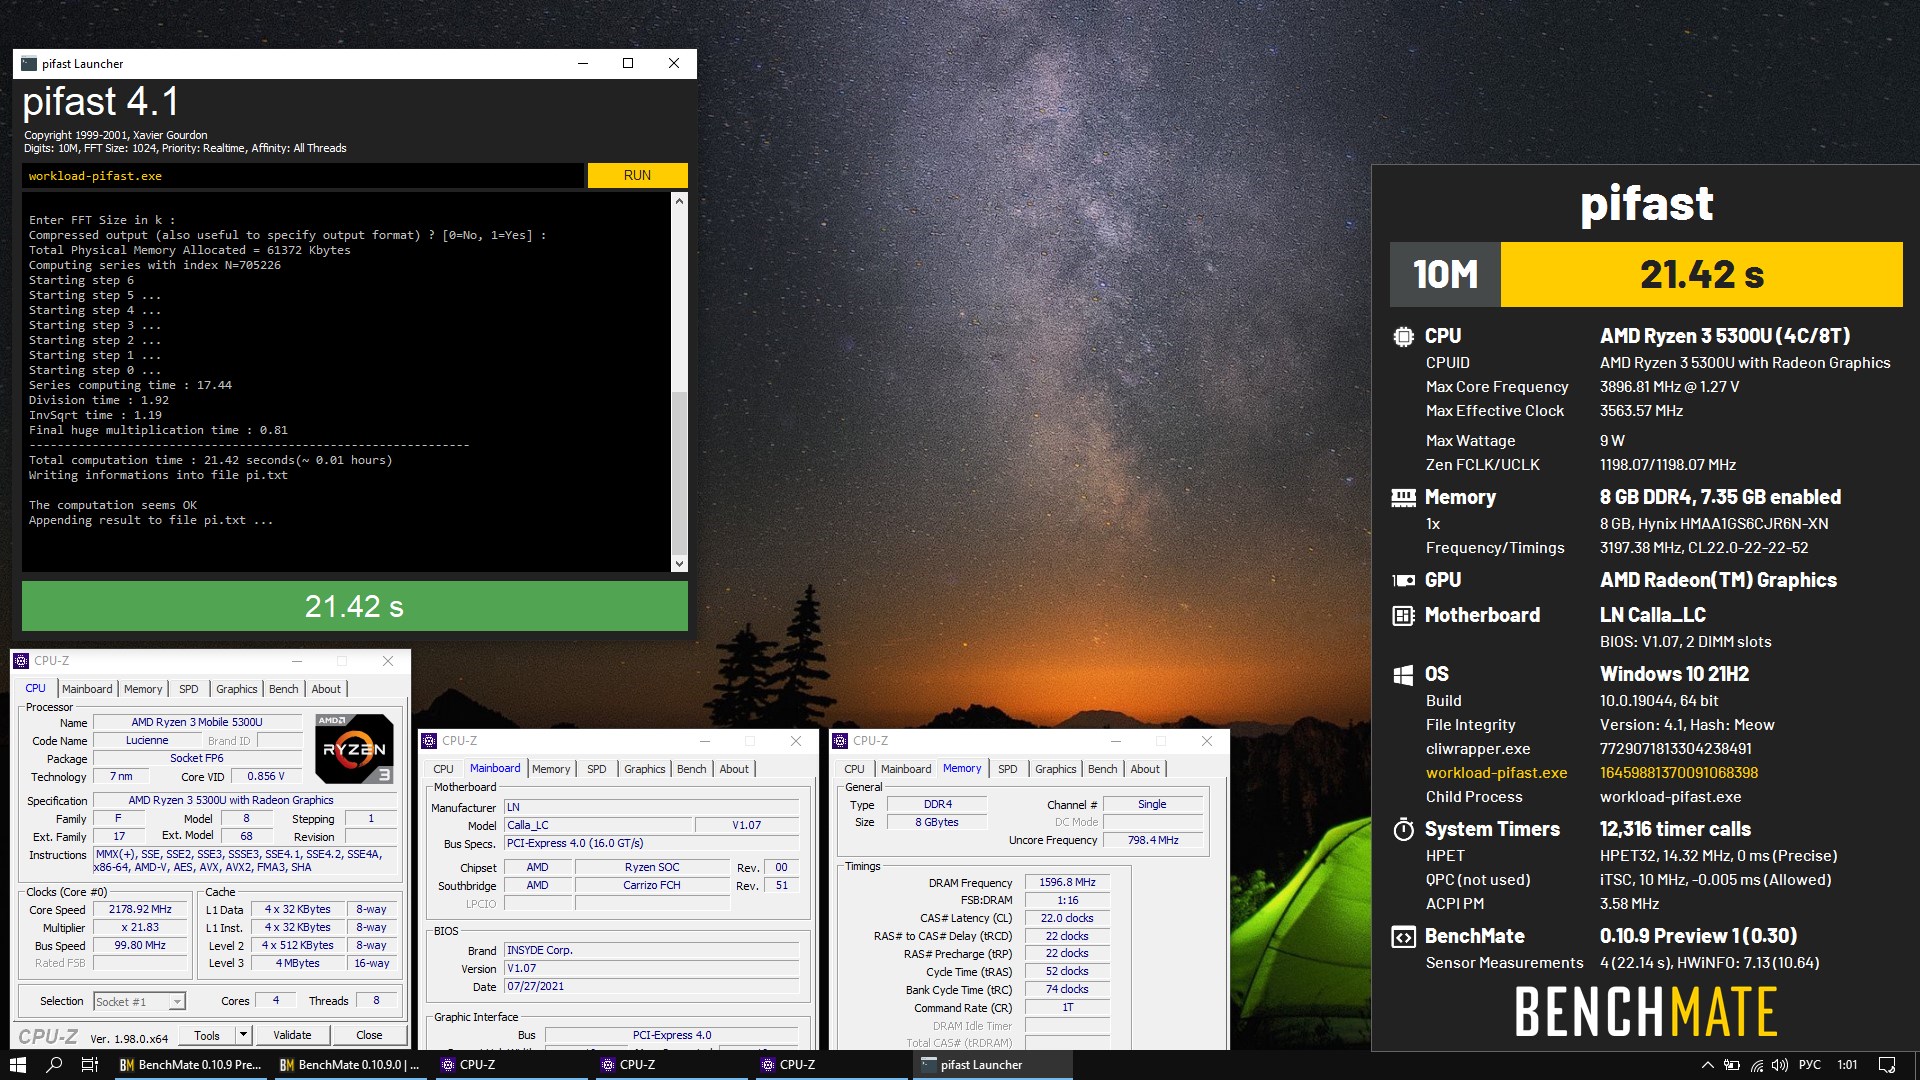The width and height of the screenshot is (1920, 1080).
Task: Click the Ryzen 3 logo in CPU-Z
Action: coord(354,748)
